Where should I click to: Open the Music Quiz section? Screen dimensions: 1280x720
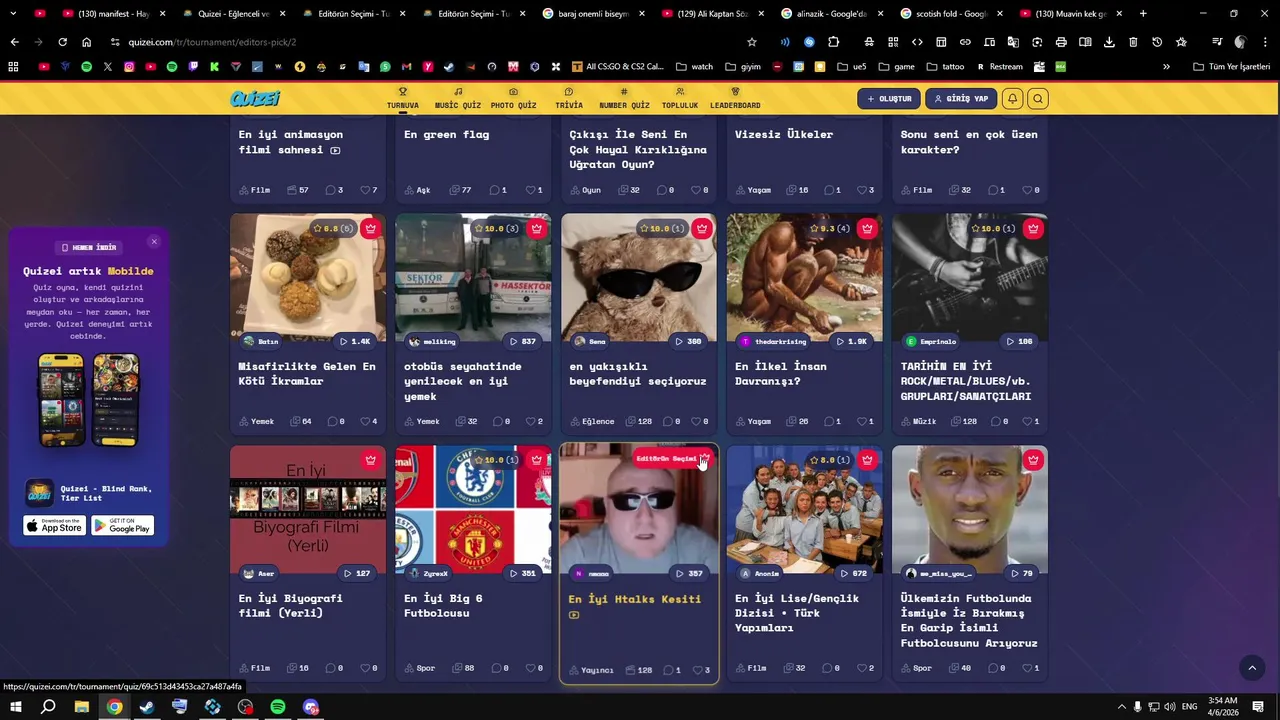458,98
